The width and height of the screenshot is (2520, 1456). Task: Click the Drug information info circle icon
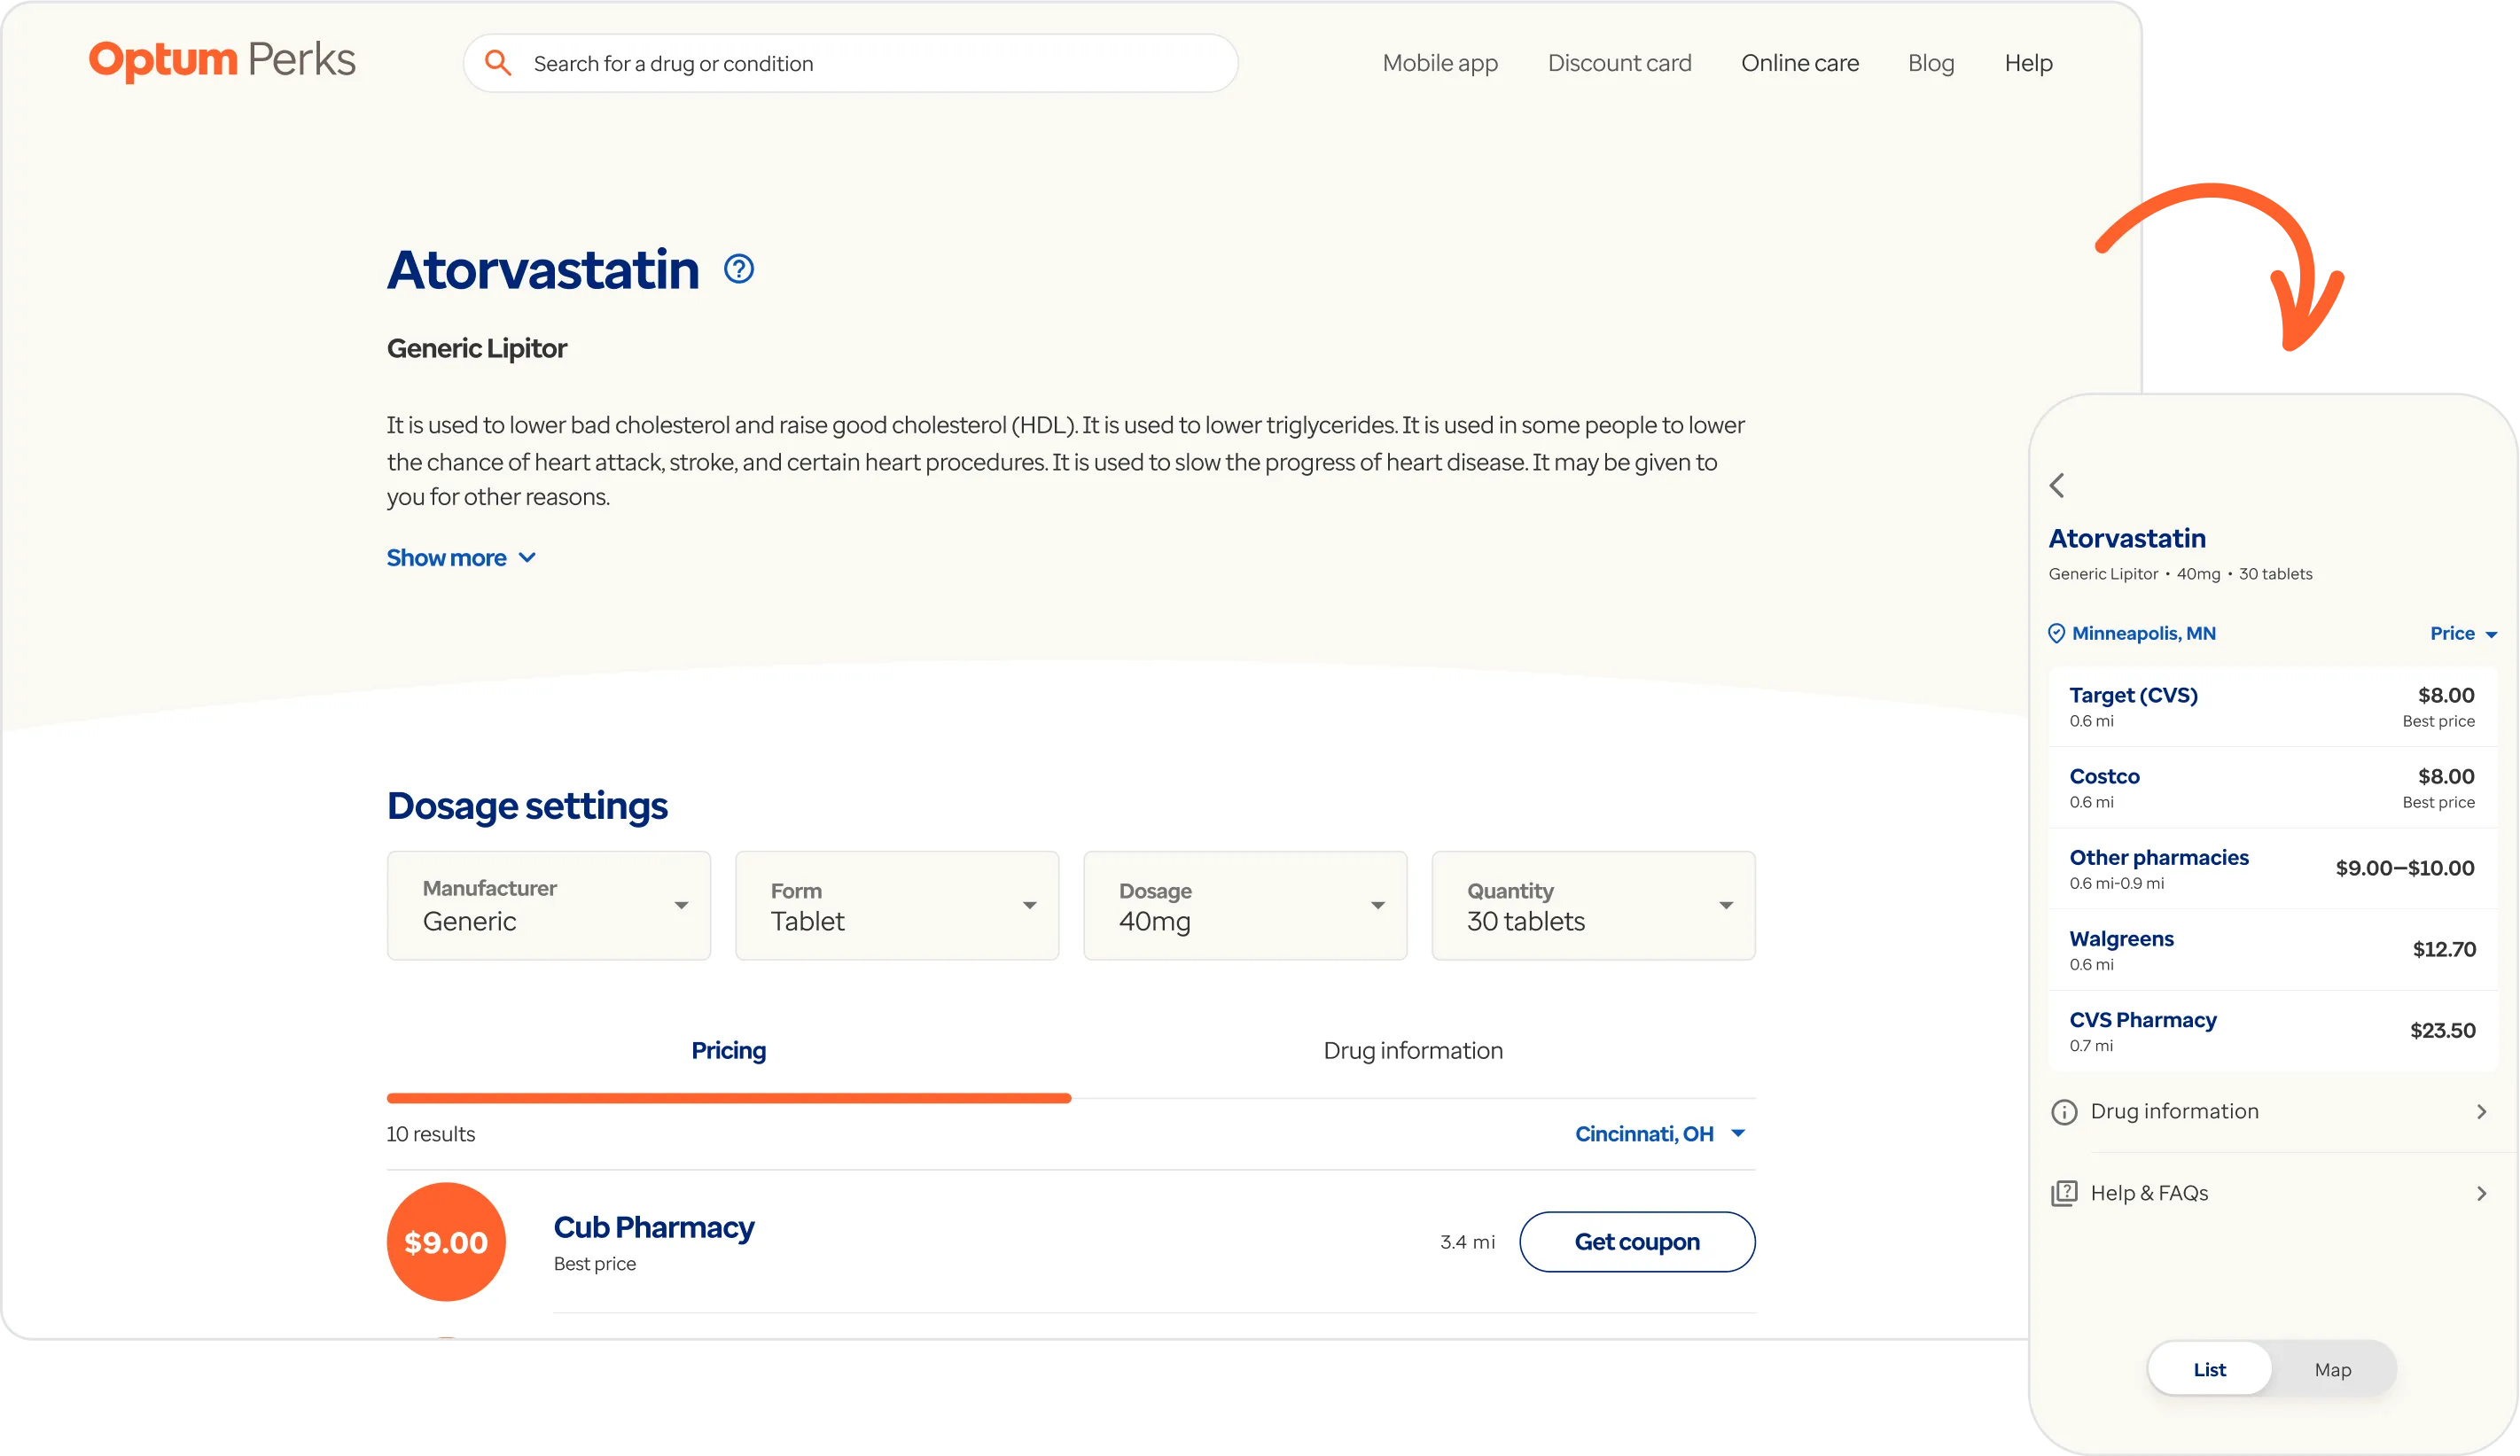click(2064, 1112)
